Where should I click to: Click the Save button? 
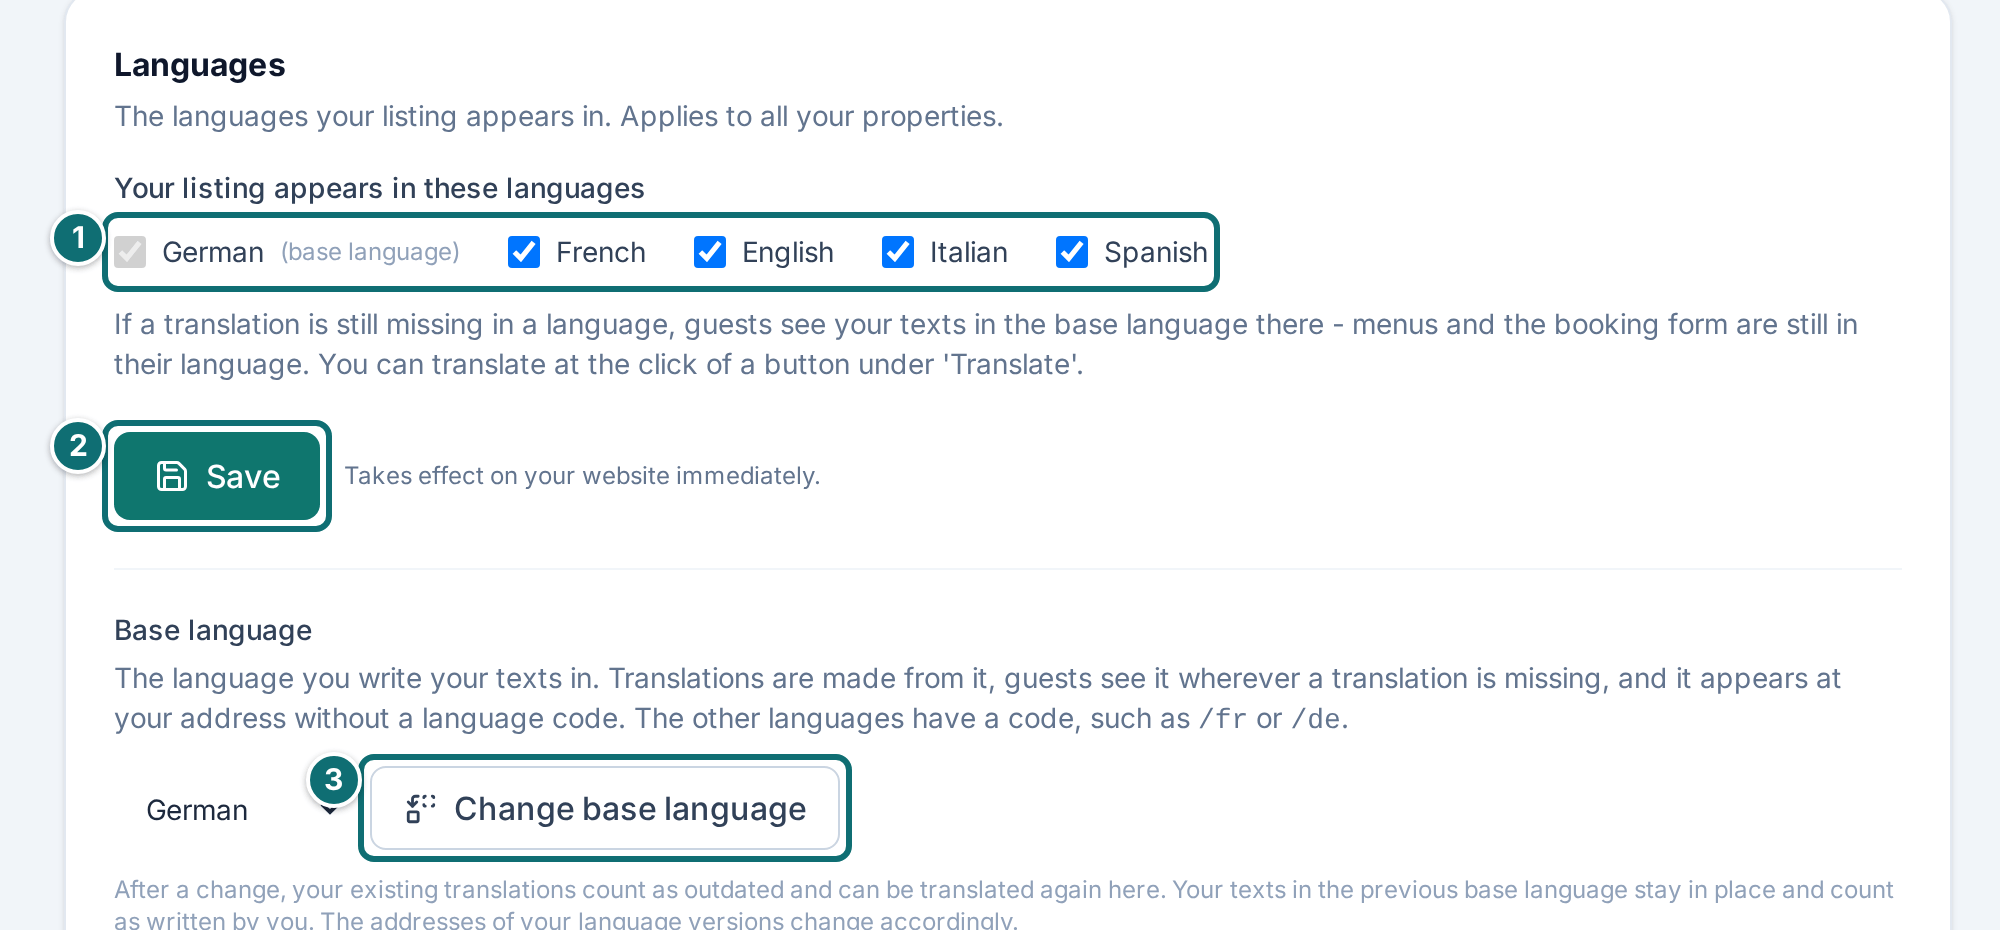click(217, 476)
